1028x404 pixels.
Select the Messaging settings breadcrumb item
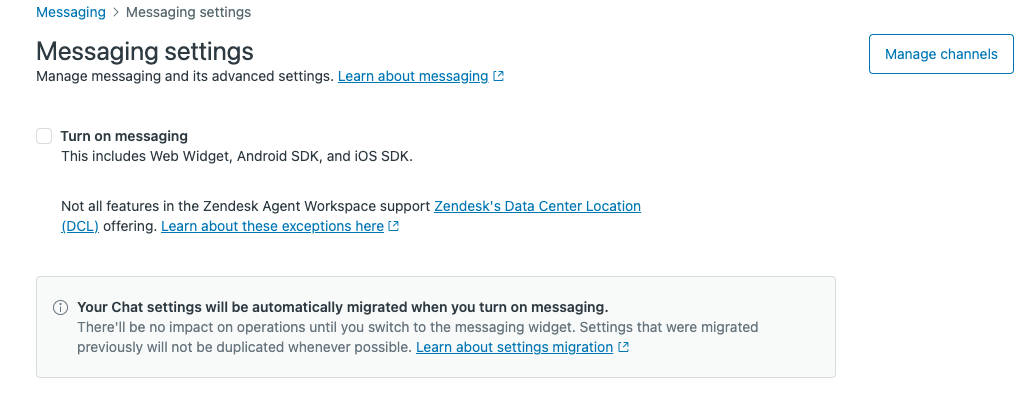coord(188,13)
